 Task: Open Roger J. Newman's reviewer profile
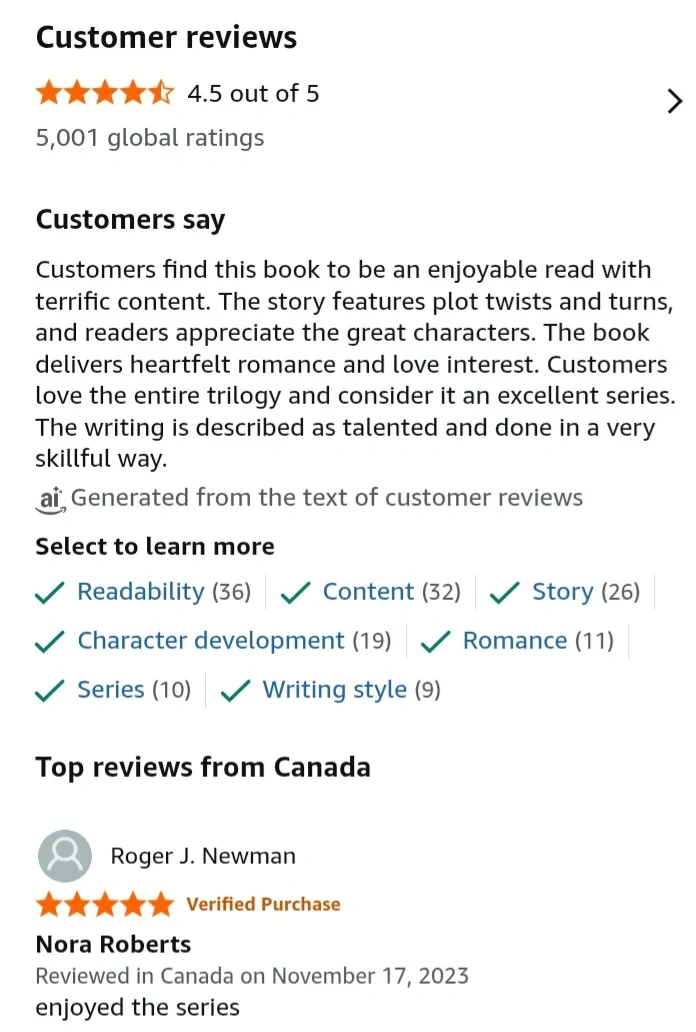[x=203, y=856]
